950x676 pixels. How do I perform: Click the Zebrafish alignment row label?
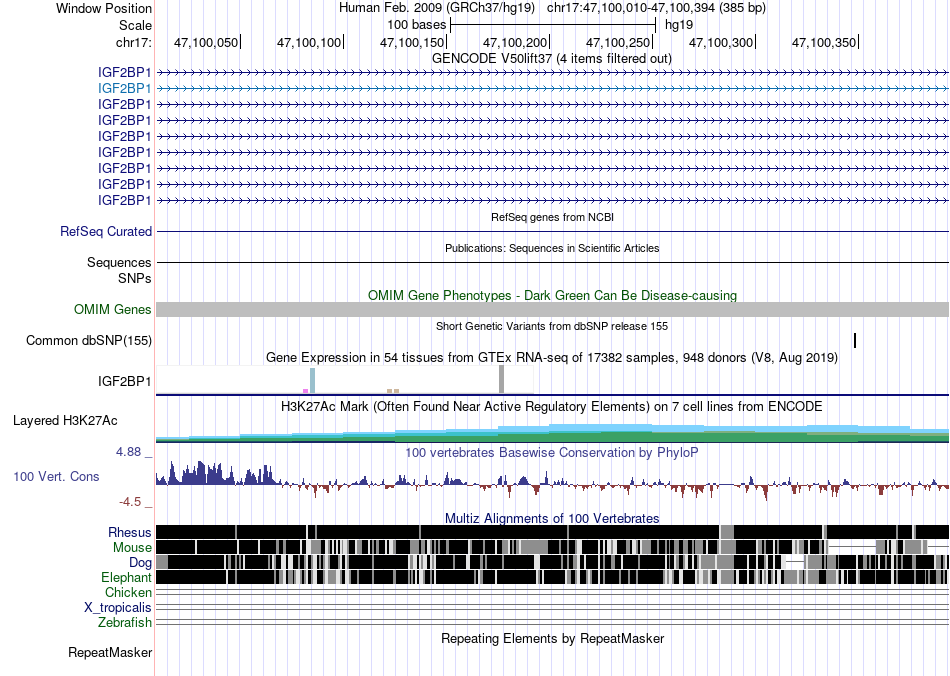click(x=125, y=623)
